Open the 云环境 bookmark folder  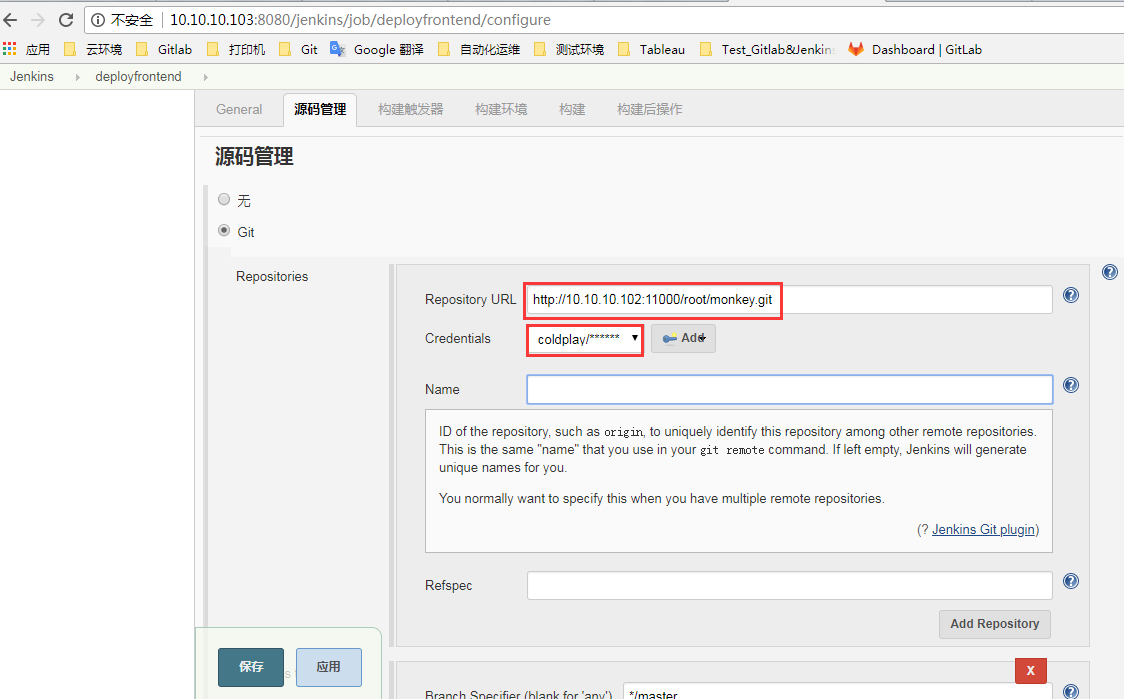(x=93, y=49)
